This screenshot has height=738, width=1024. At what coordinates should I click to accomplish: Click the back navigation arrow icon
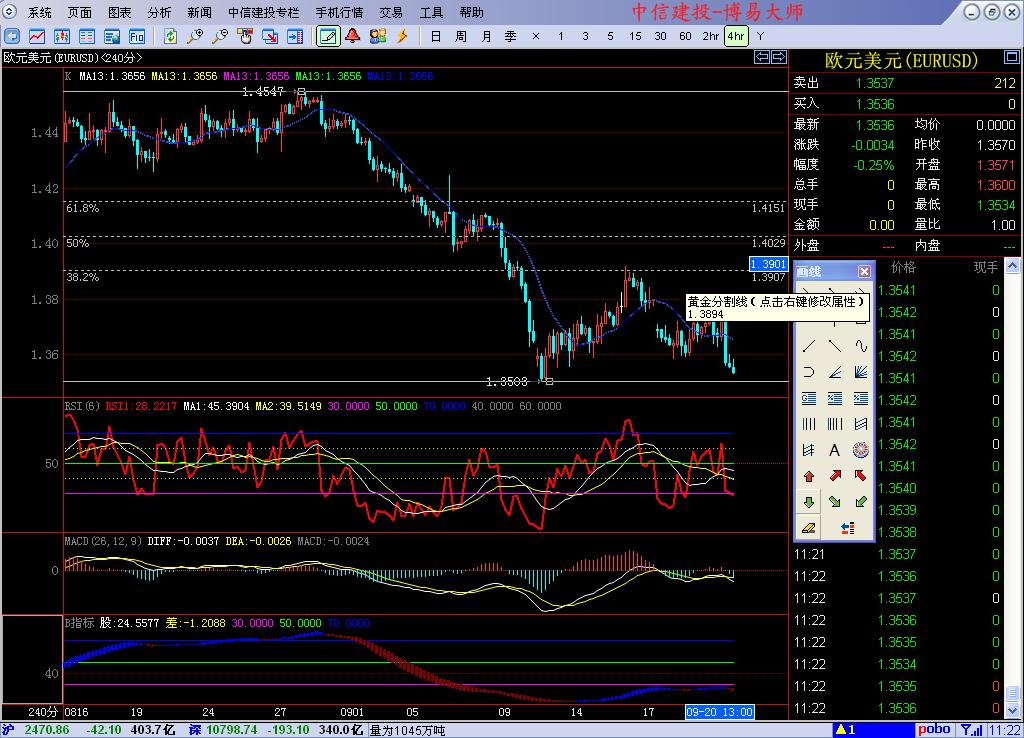coord(13,36)
